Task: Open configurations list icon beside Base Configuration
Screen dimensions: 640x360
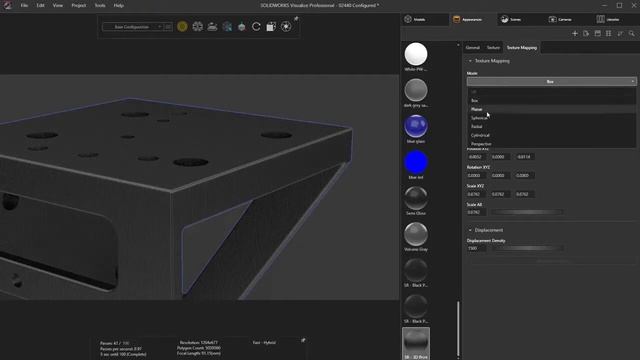Action: (x=168, y=27)
